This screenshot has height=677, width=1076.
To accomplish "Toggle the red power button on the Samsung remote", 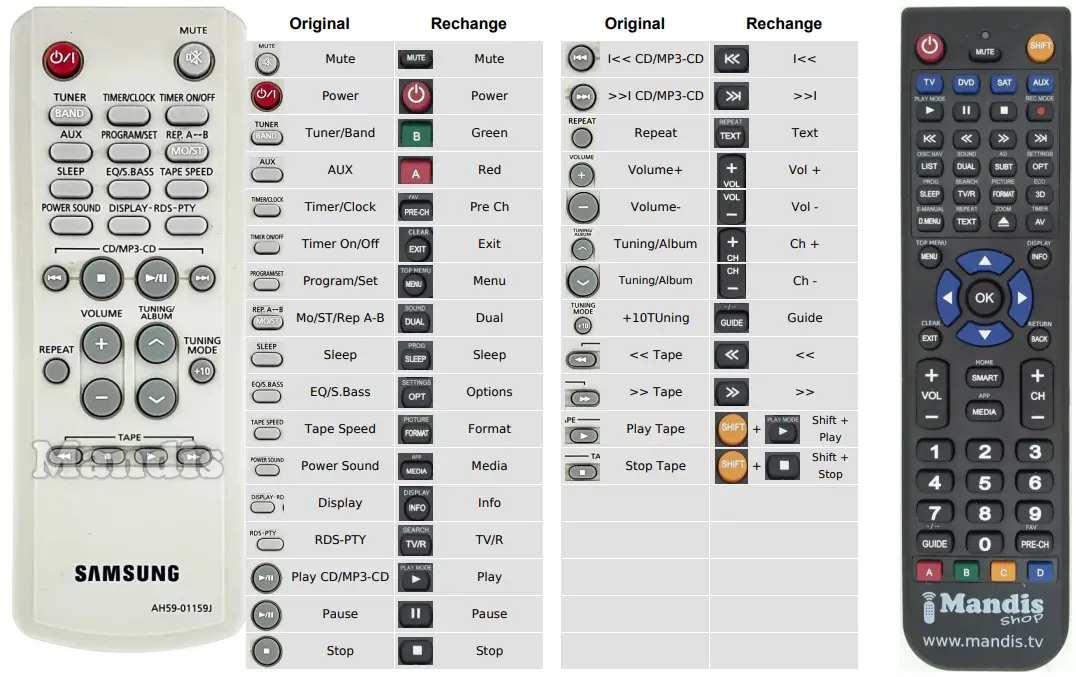I will click(62, 61).
